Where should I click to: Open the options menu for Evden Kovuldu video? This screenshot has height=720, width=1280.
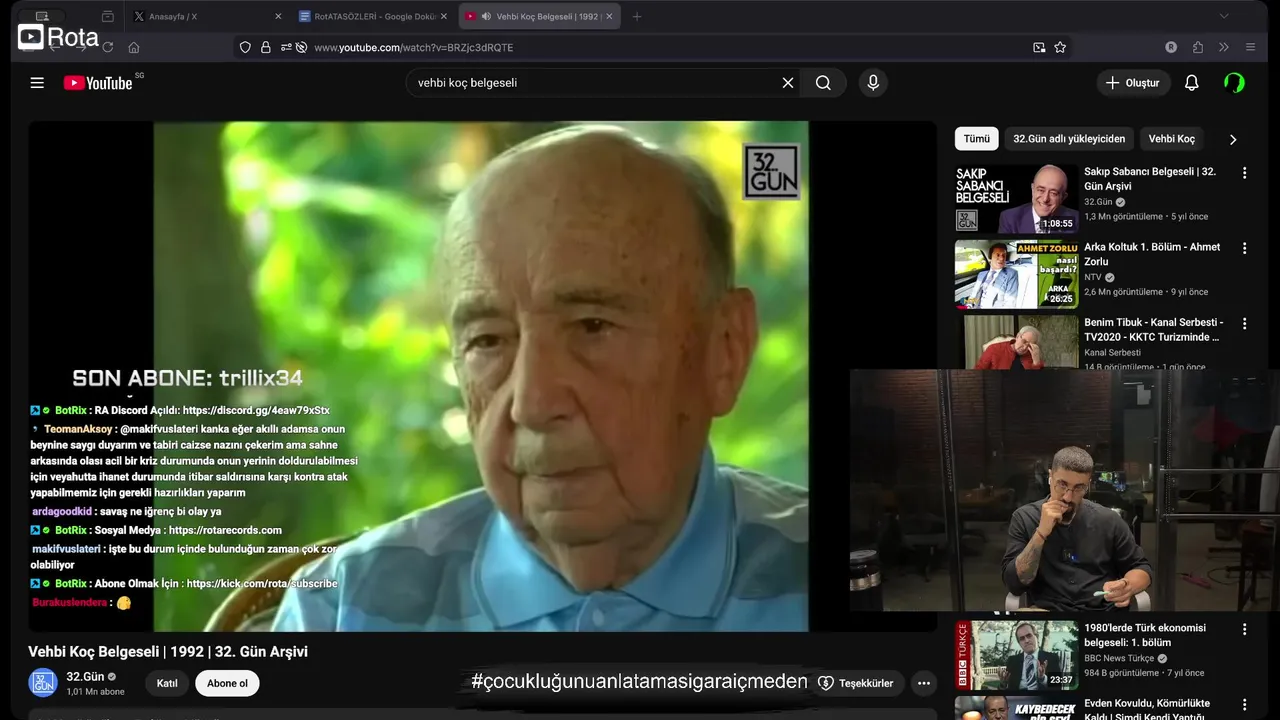coord(1245,705)
